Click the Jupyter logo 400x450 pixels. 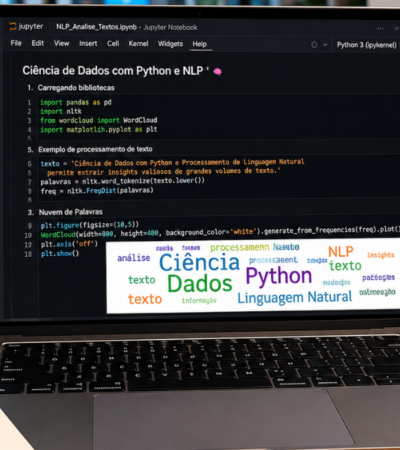pyautogui.click(x=26, y=26)
